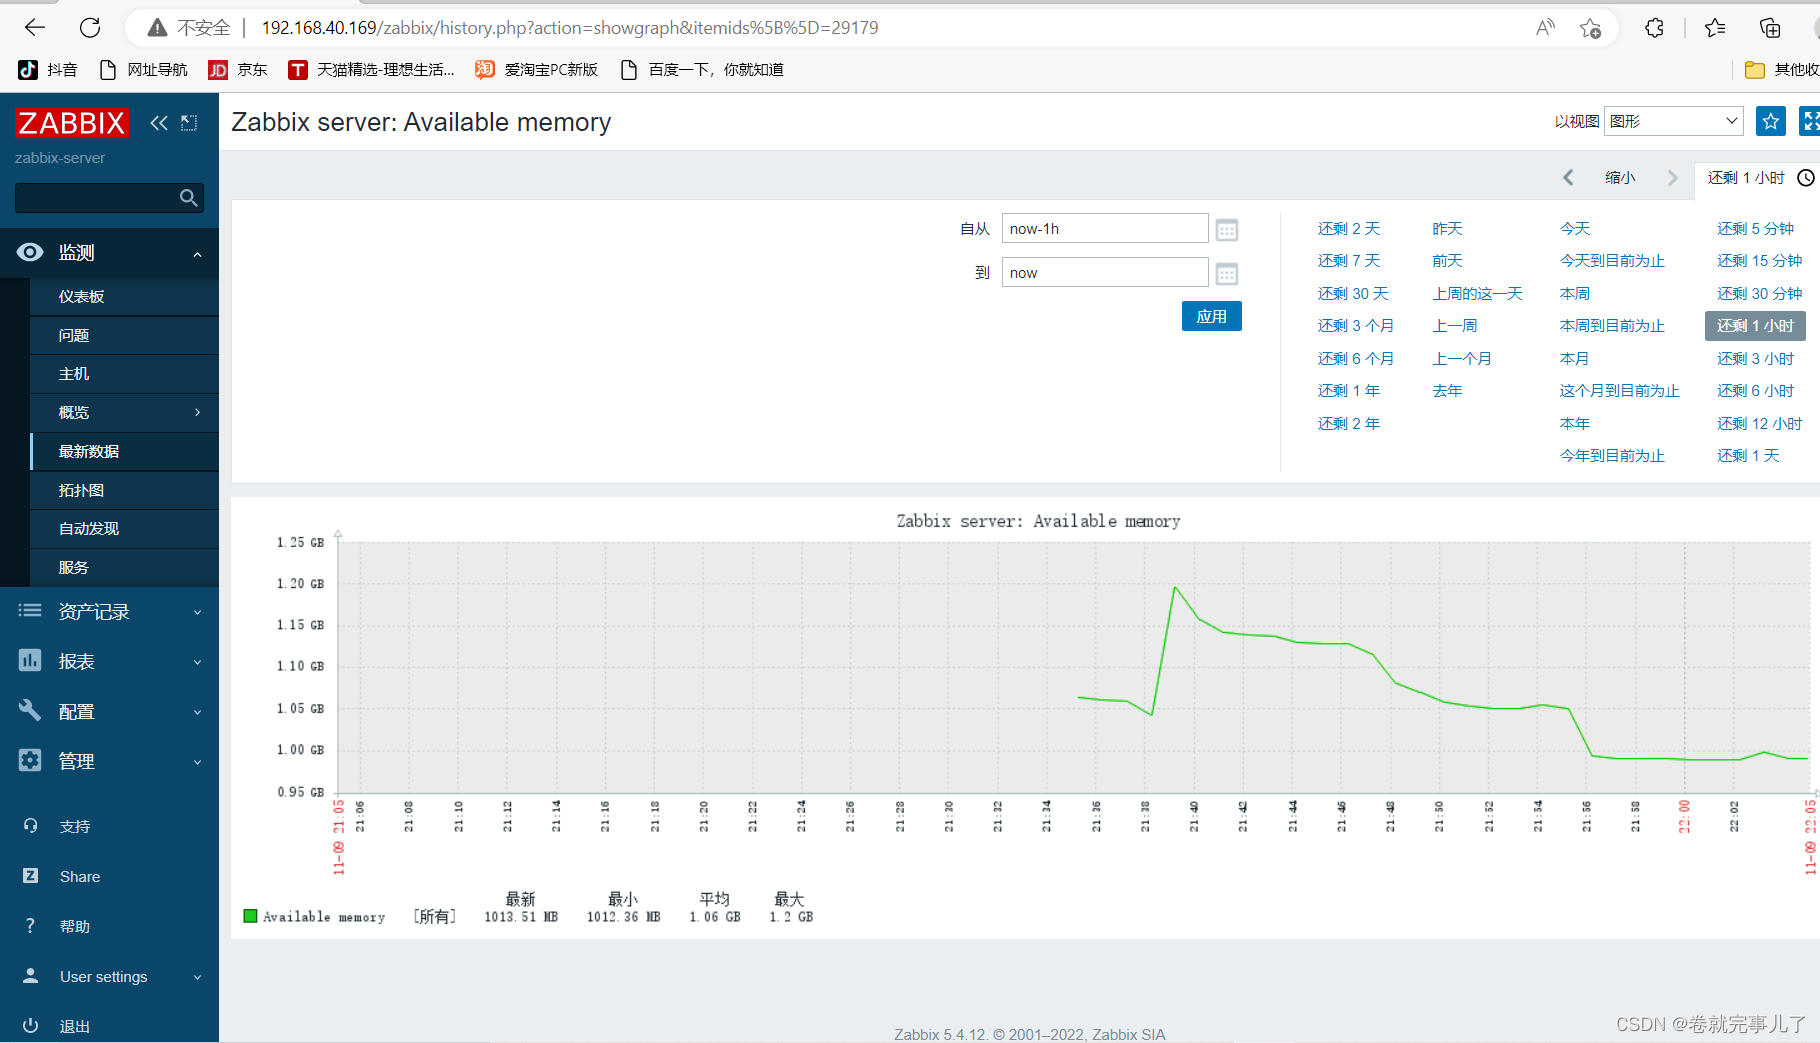Expand the 资产记录 section
The image size is (1820, 1043).
[x=109, y=612]
